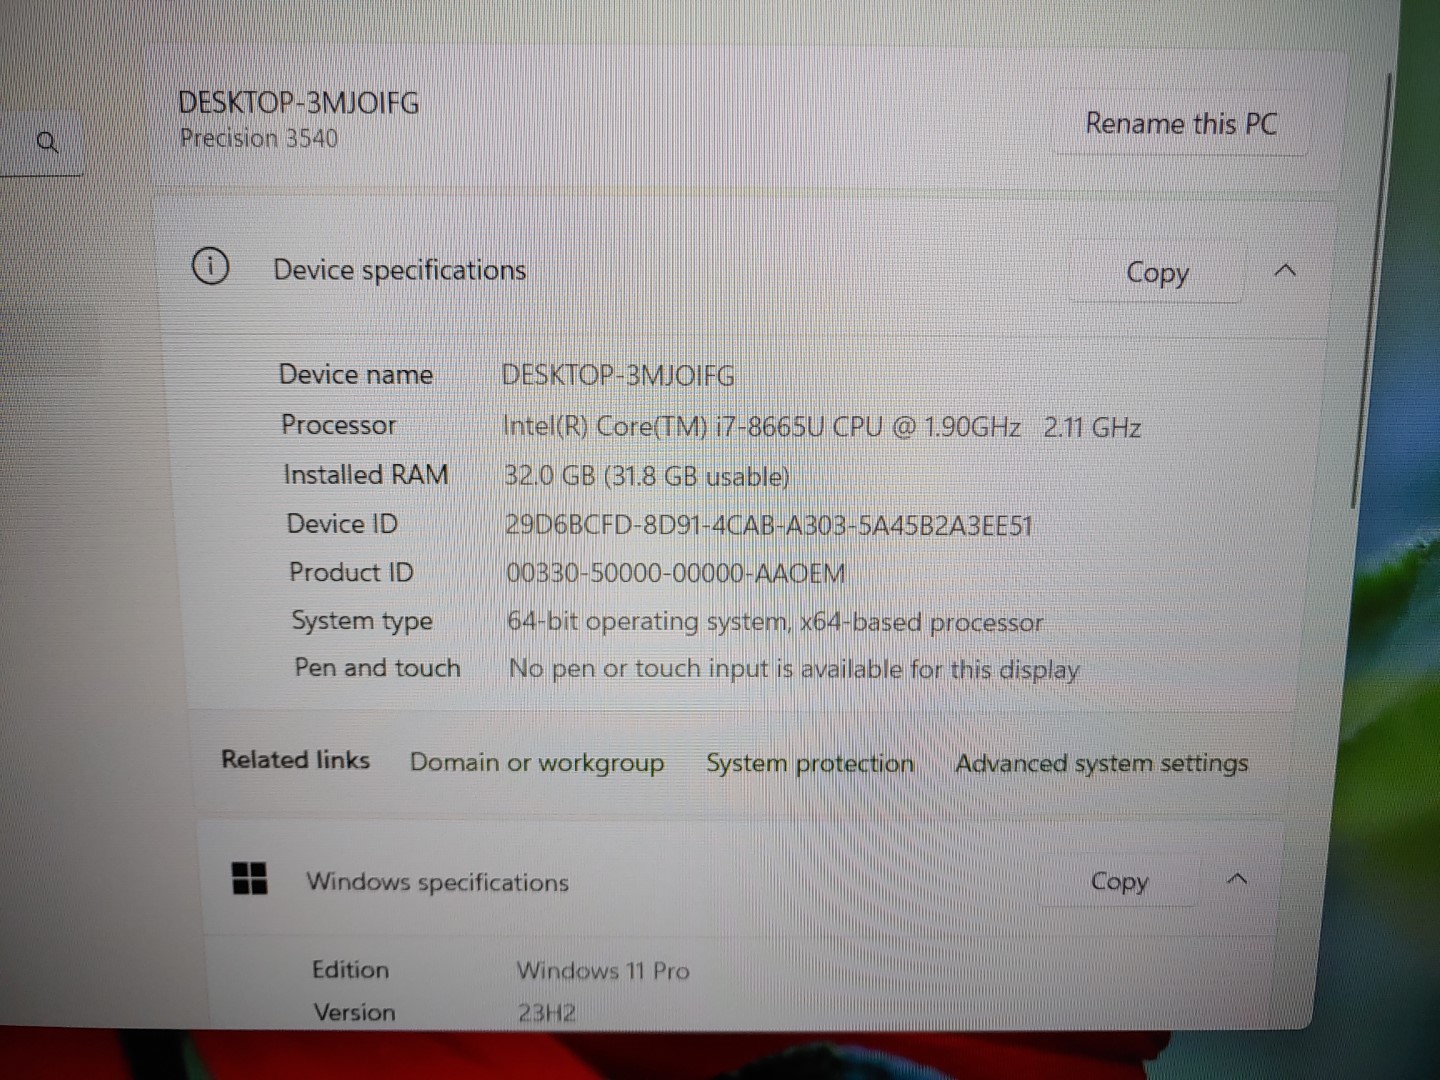The height and width of the screenshot is (1080, 1440).
Task: Click the Device ID label
Action: coord(342,523)
